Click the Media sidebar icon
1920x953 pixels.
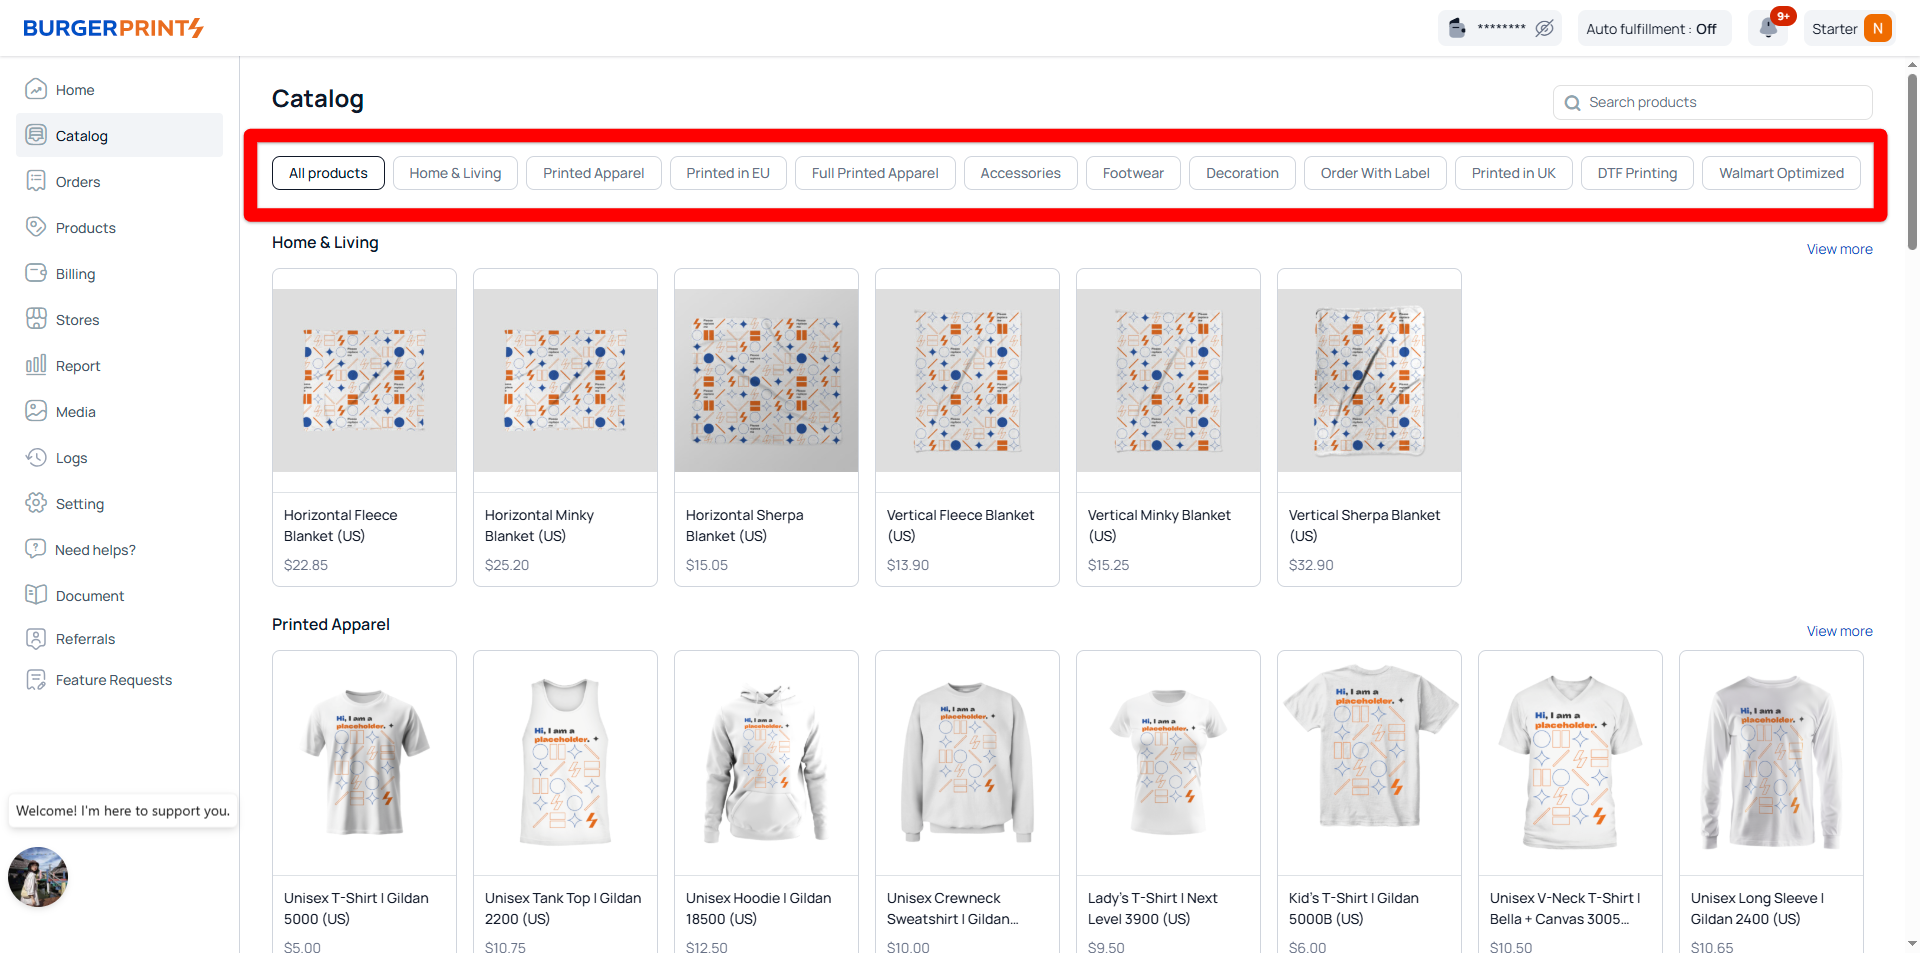[36, 411]
